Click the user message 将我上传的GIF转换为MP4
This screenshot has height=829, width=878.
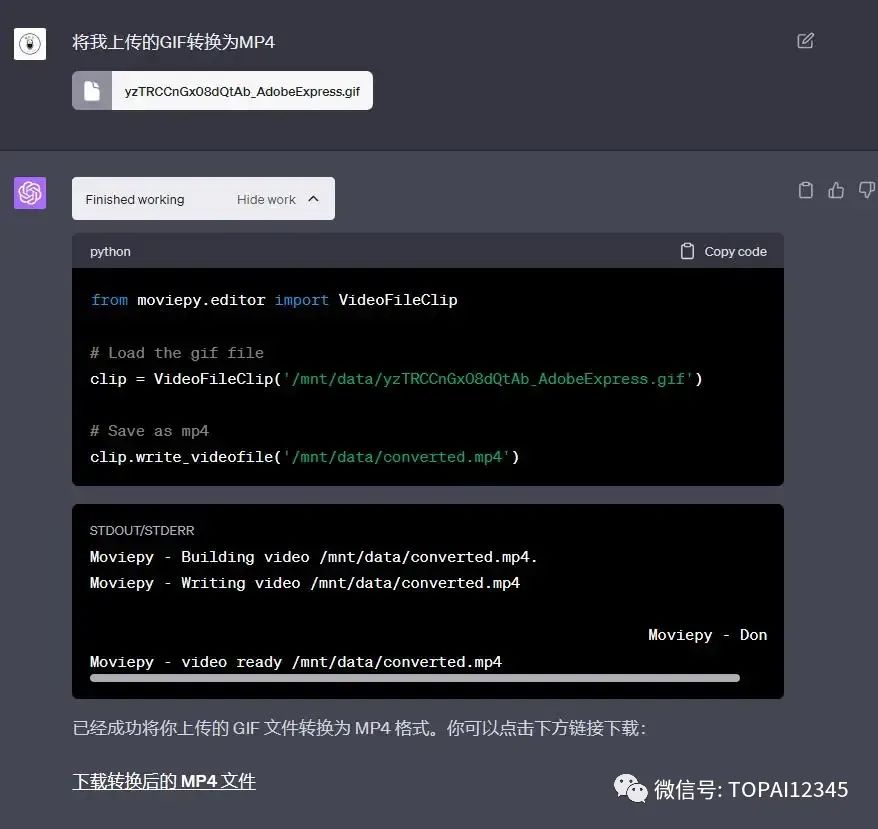tap(173, 42)
